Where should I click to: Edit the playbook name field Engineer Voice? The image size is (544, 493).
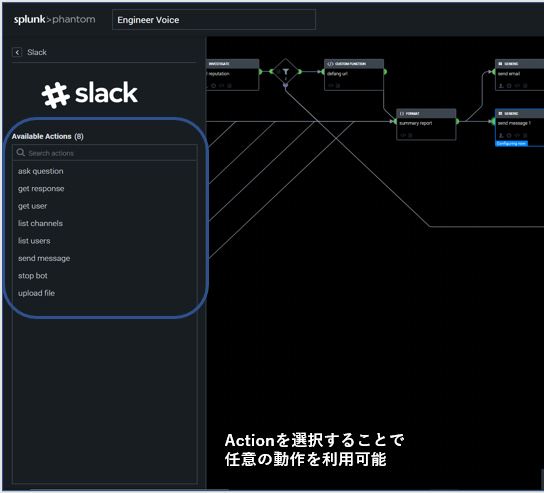214,20
